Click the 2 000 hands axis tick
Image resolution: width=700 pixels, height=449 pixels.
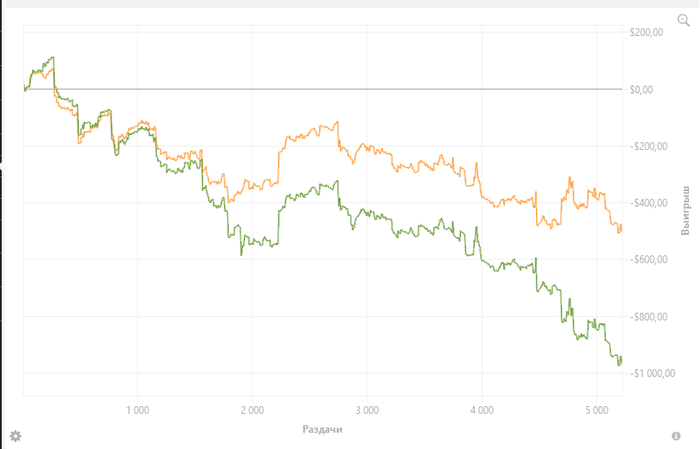click(252, 410)
